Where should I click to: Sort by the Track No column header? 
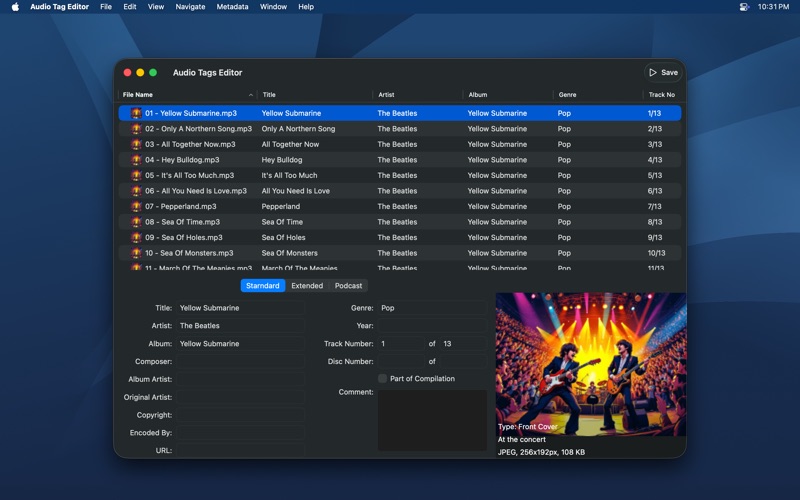point(662,95)
